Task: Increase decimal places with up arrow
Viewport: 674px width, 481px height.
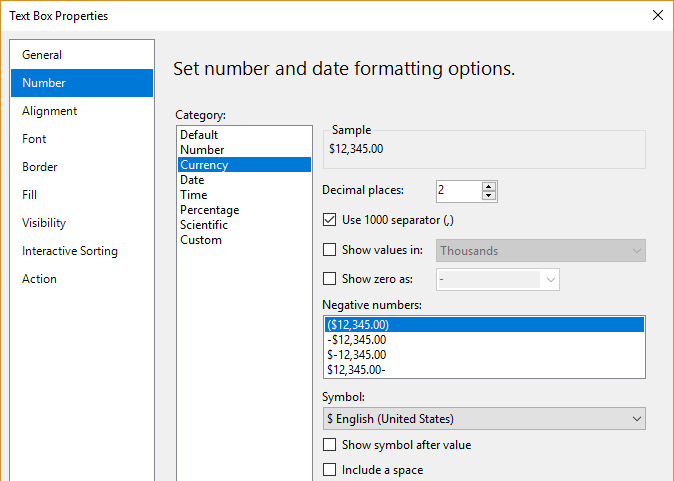Action: 488,186
